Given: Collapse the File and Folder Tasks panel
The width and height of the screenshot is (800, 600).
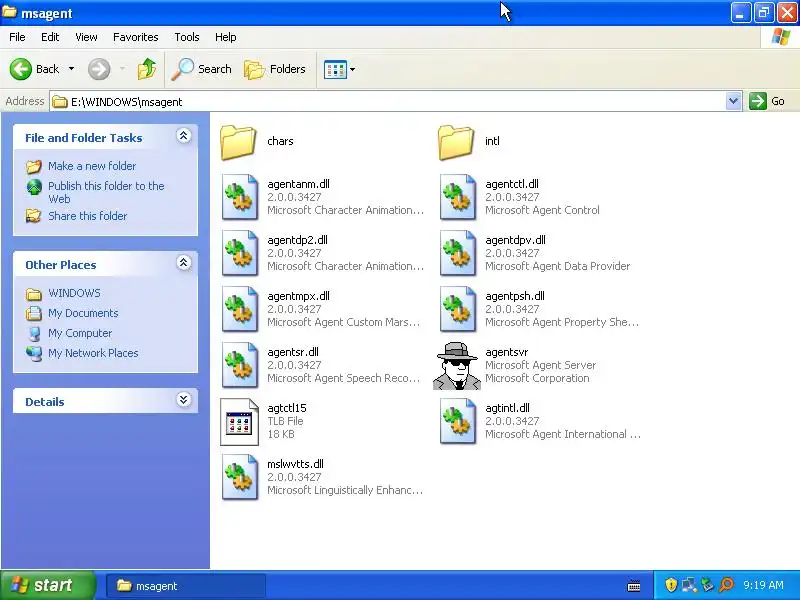Looking at the screenshot, I should (x=184, y=136).
